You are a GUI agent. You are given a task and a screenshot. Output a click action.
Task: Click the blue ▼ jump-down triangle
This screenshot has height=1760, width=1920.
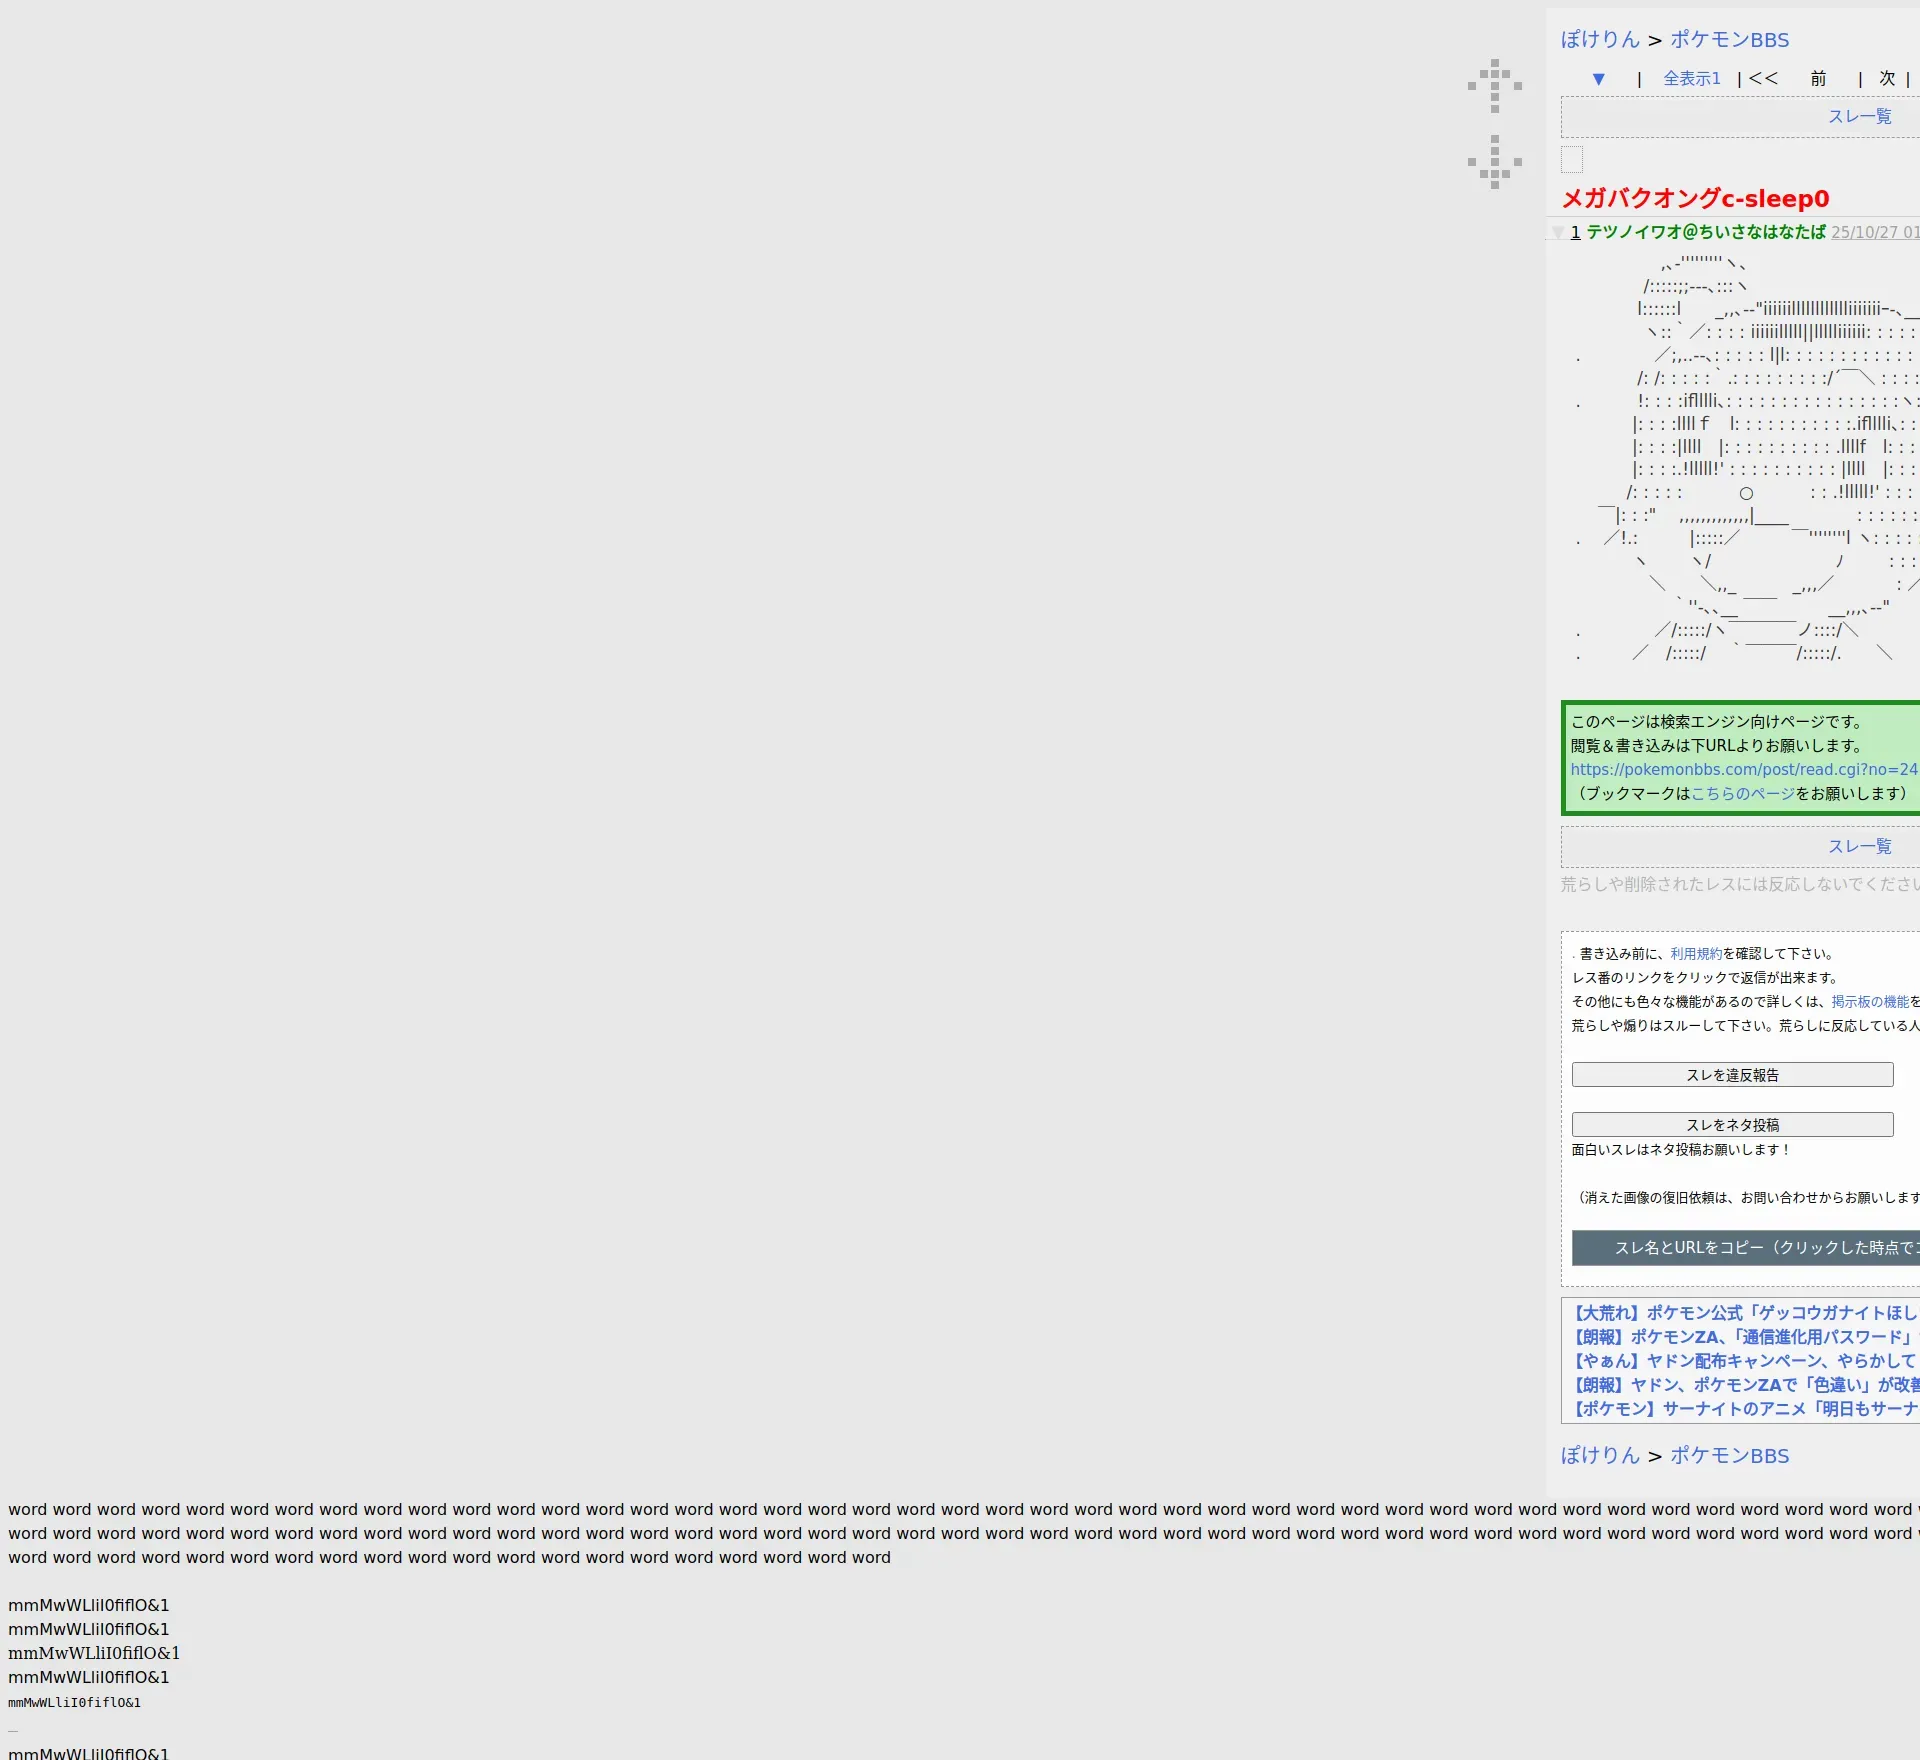(x=1598, y=79)
